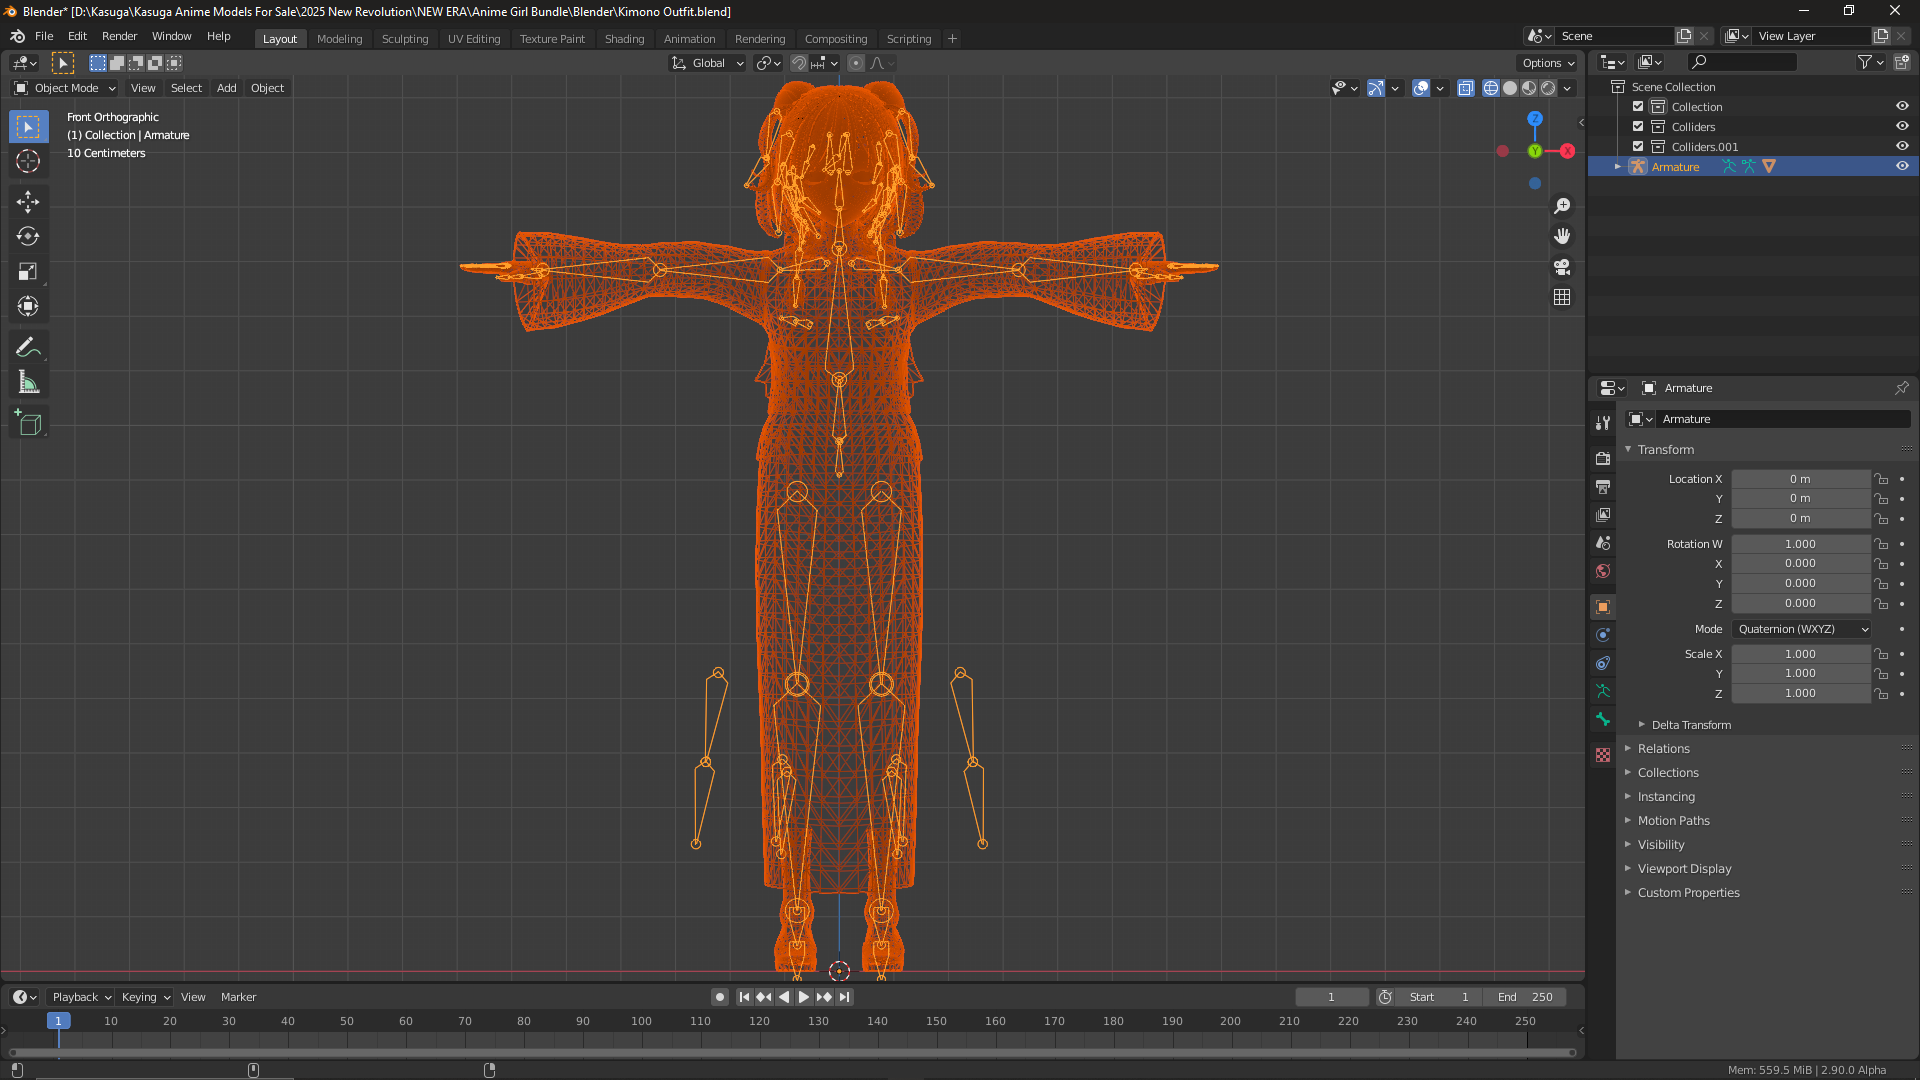Select the Measure ruler tool
The image size is (1920, 1080).
28,382
